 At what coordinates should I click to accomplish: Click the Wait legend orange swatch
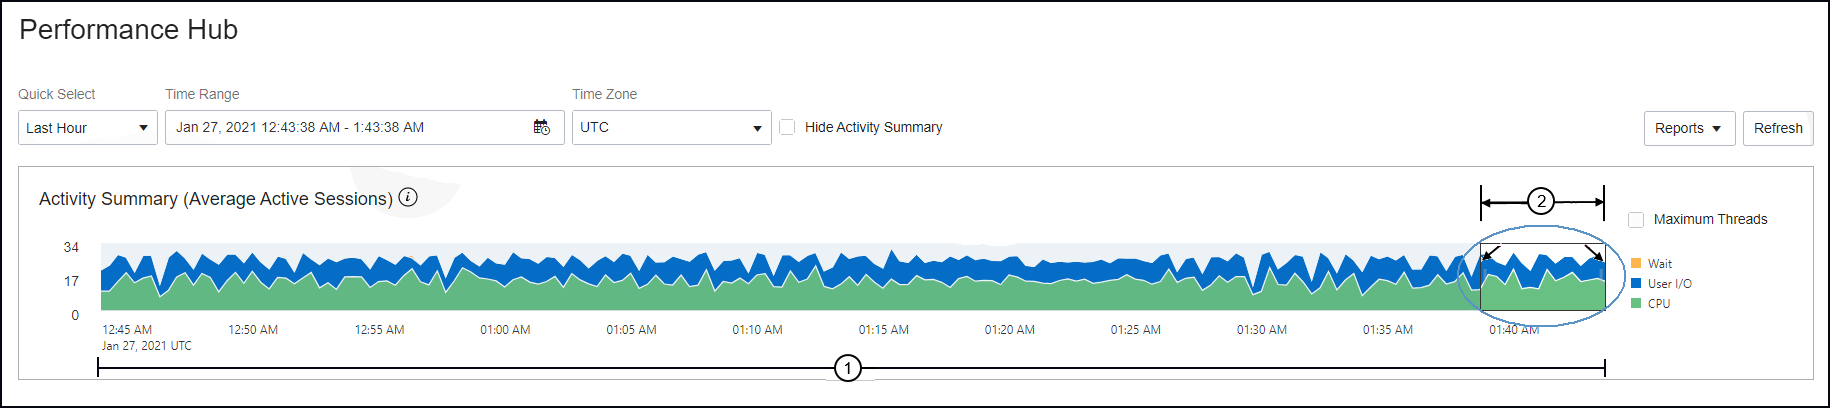point(1636,263)
